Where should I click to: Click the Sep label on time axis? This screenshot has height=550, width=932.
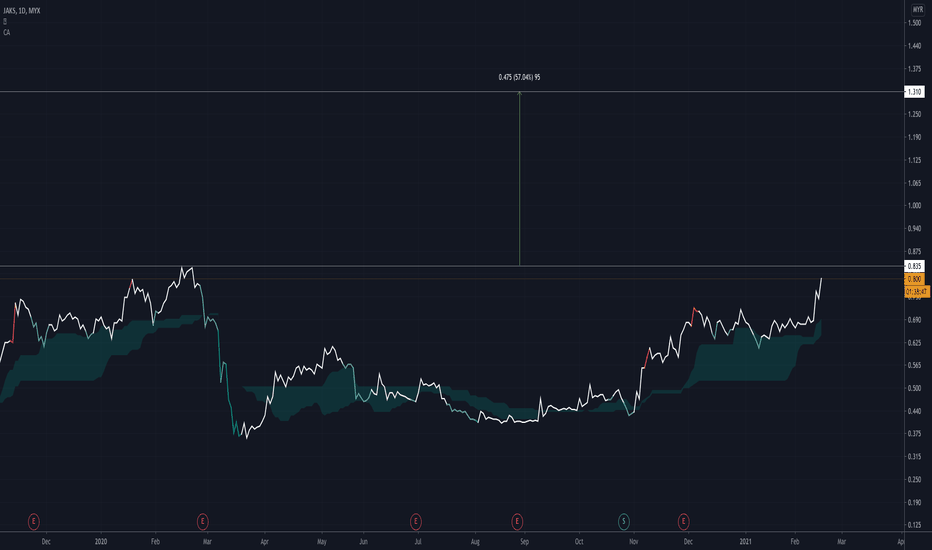point(524,542)
